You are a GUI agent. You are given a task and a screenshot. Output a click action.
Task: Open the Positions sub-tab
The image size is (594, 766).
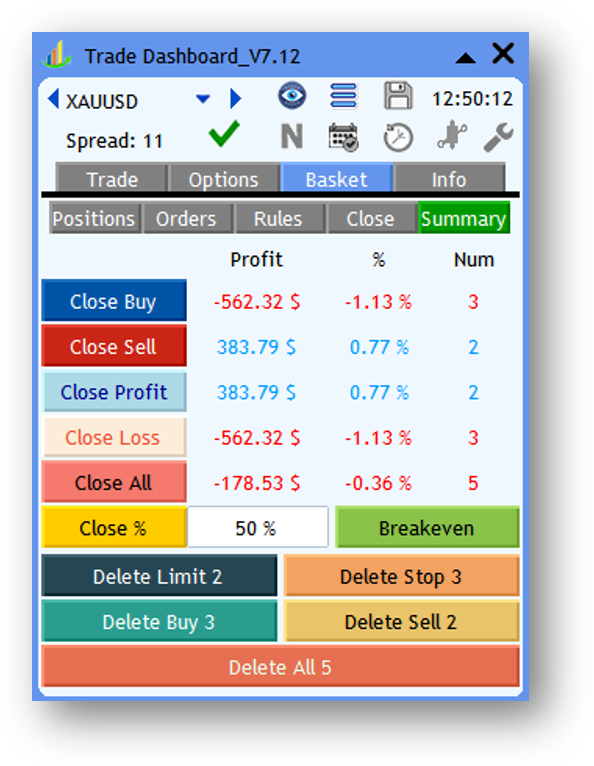[95, 218]
